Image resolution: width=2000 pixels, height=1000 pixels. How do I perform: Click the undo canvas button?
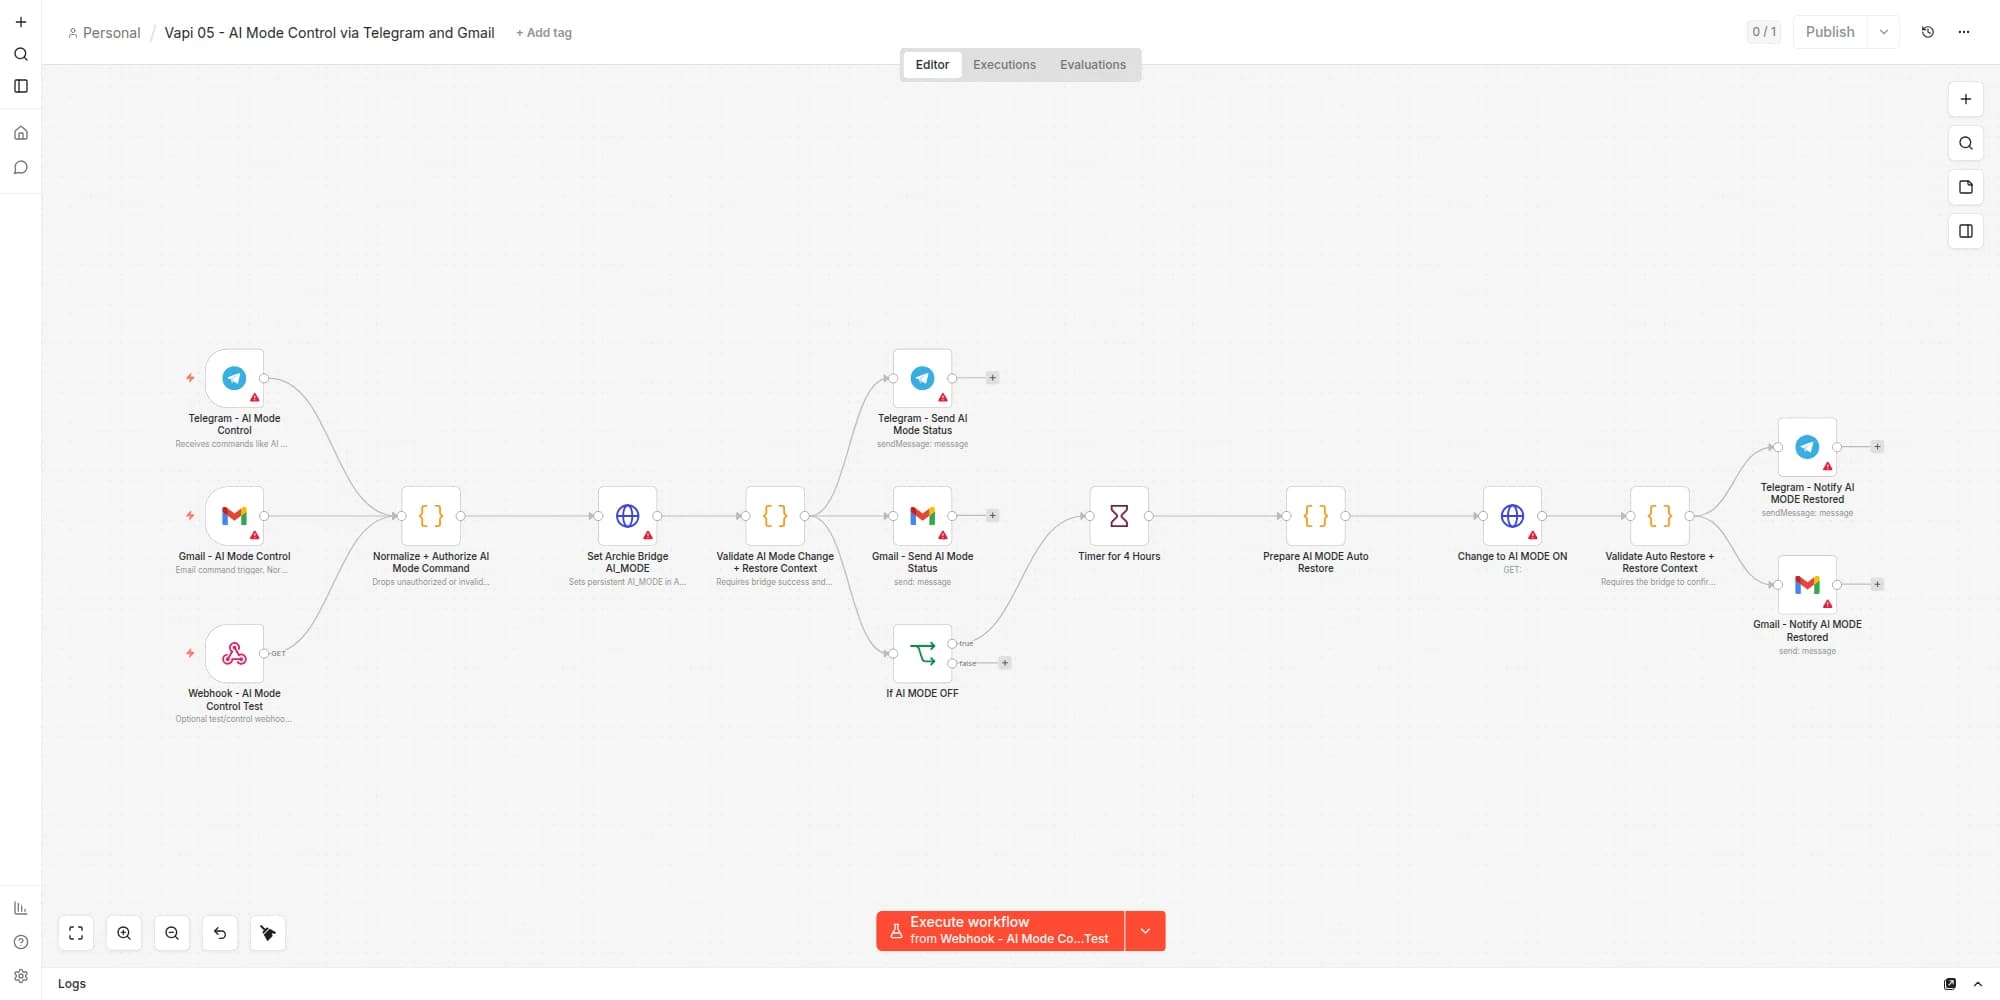click(x=220, y=933)
